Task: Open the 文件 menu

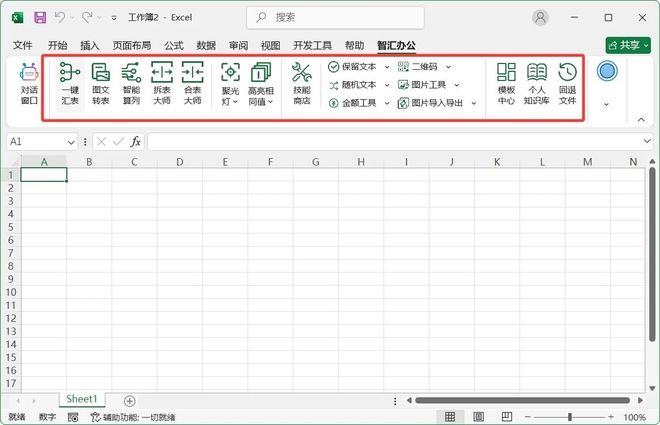Action: 22,45
